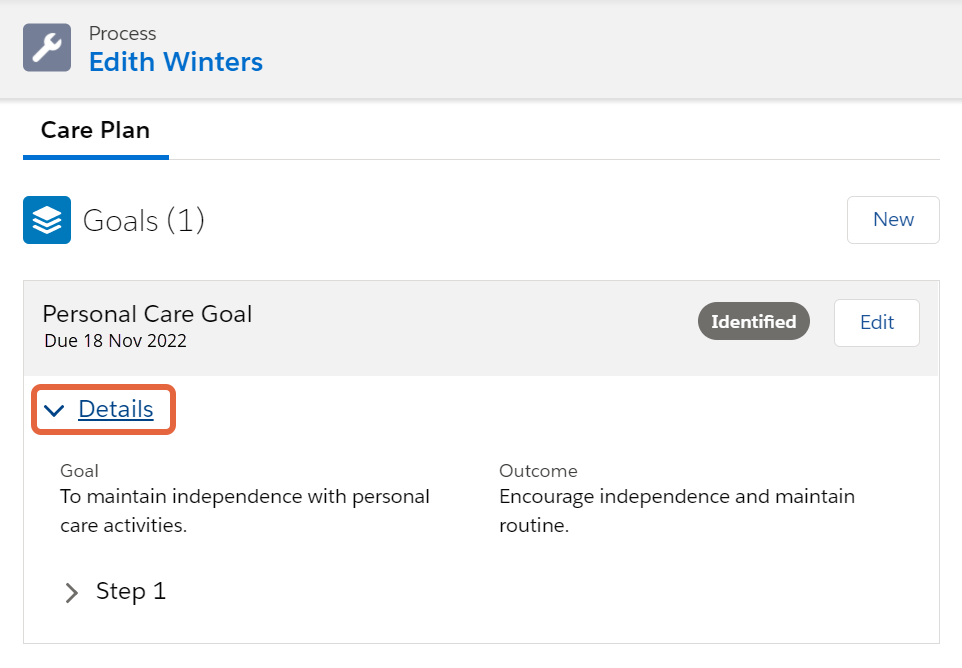Click the Due 18 Nov 2022 date

click(115, 340)
